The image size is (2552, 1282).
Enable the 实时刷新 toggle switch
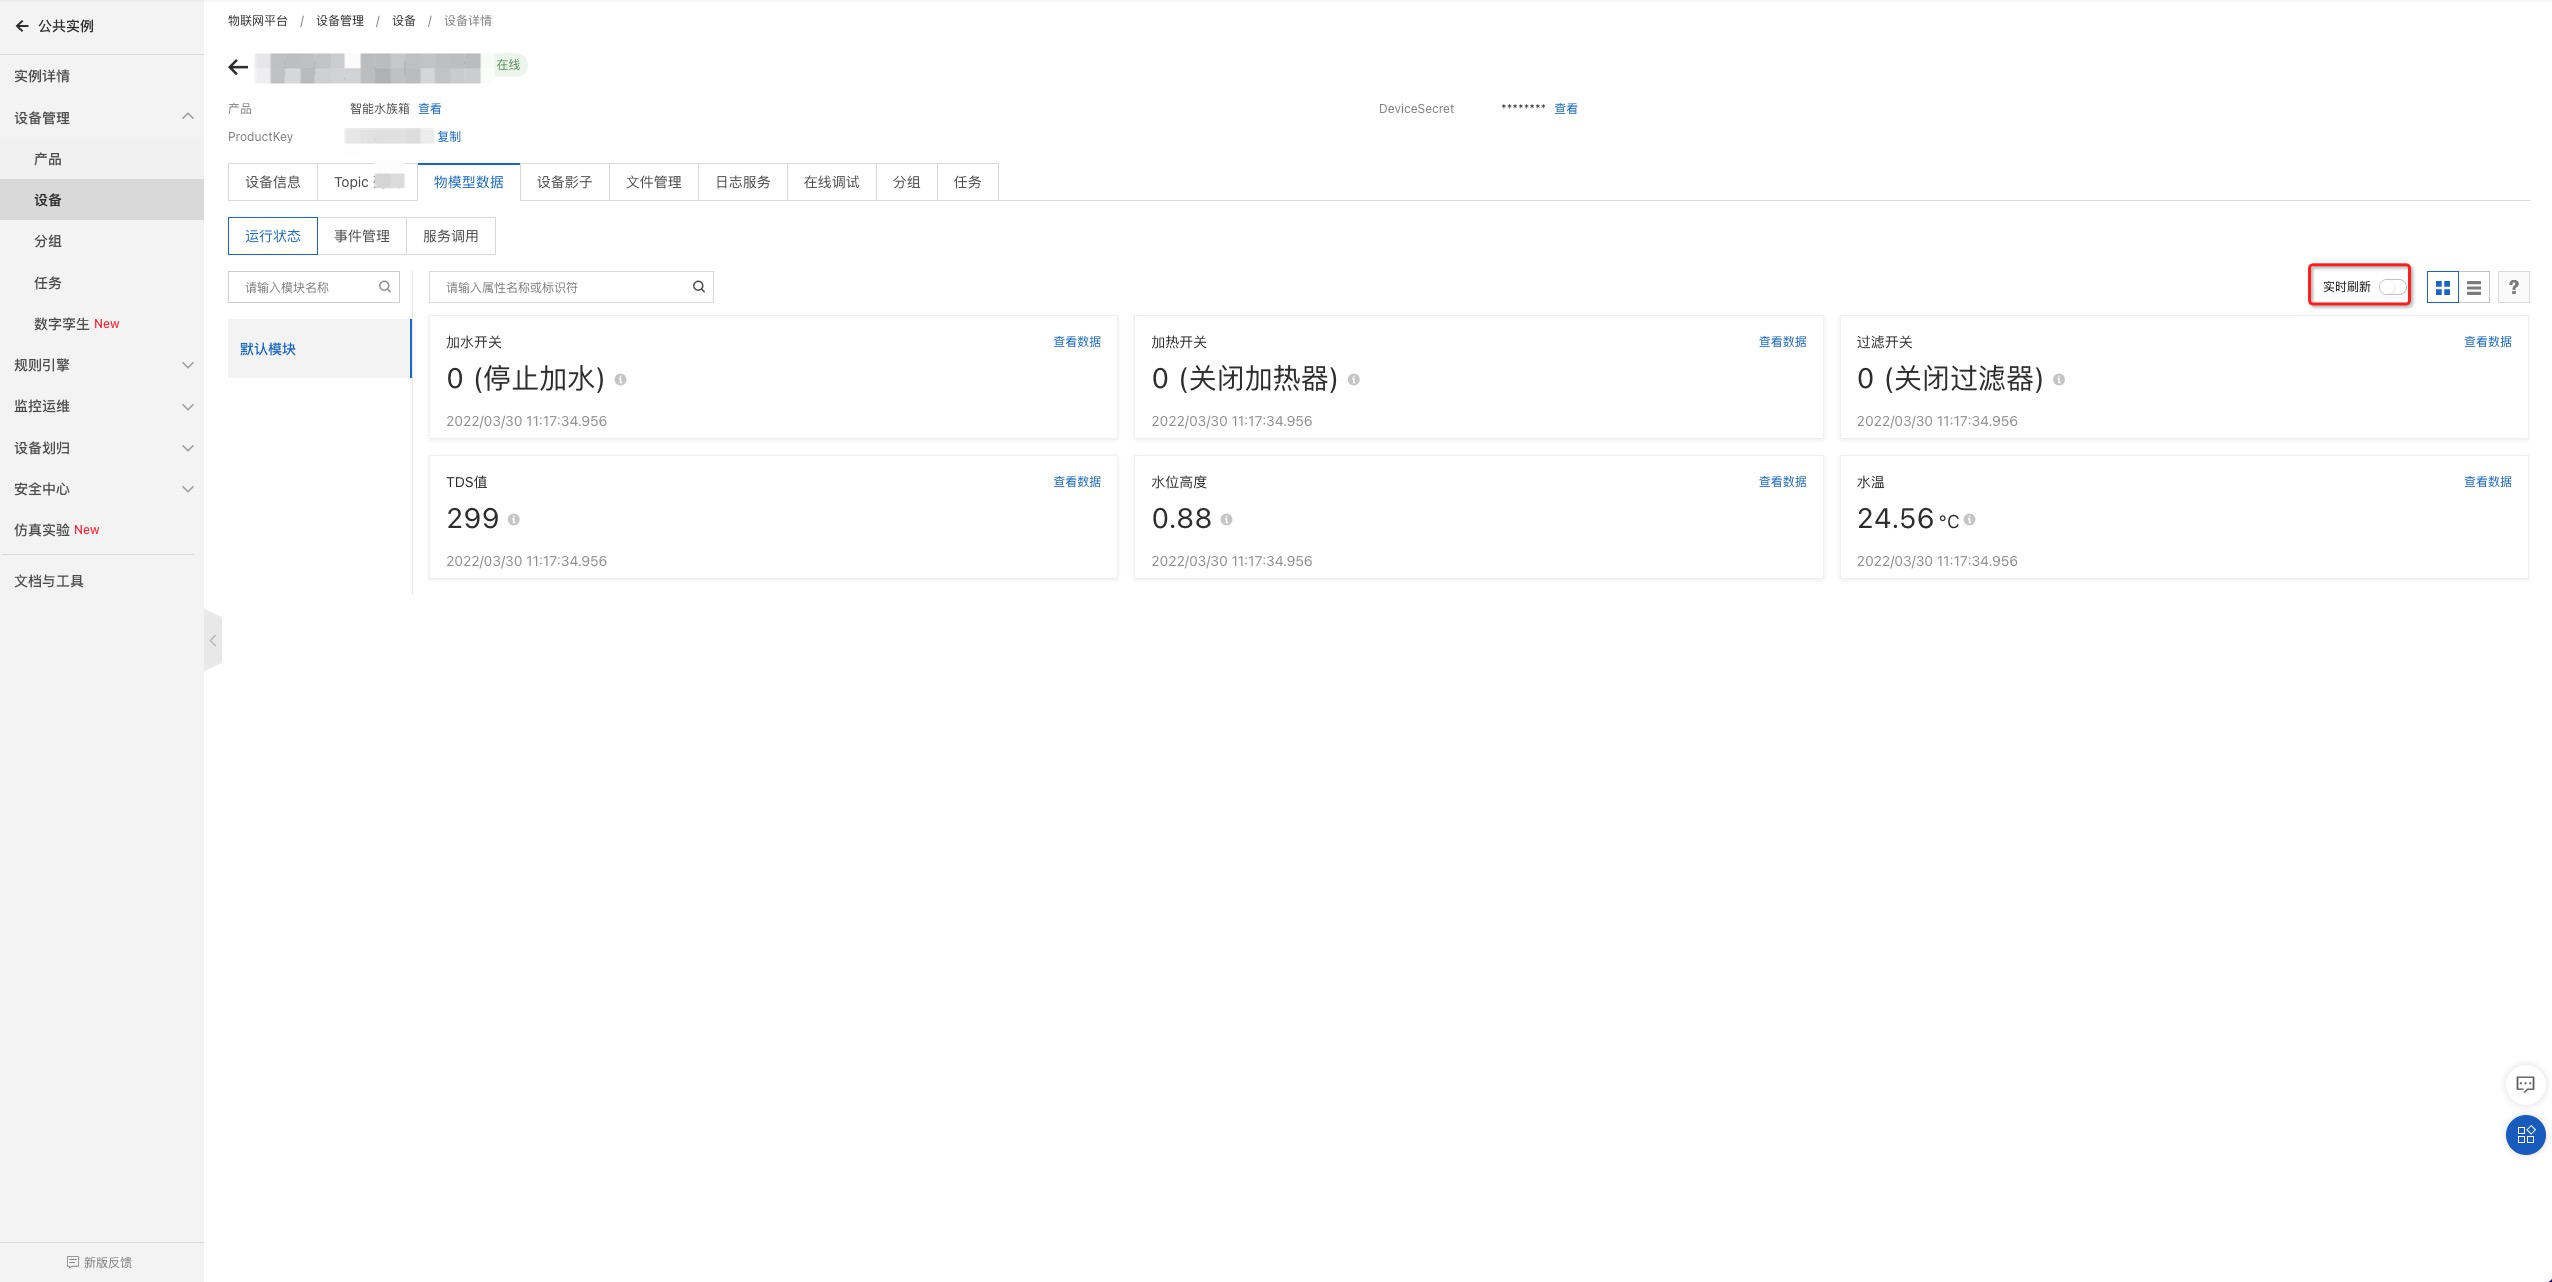2392,286
